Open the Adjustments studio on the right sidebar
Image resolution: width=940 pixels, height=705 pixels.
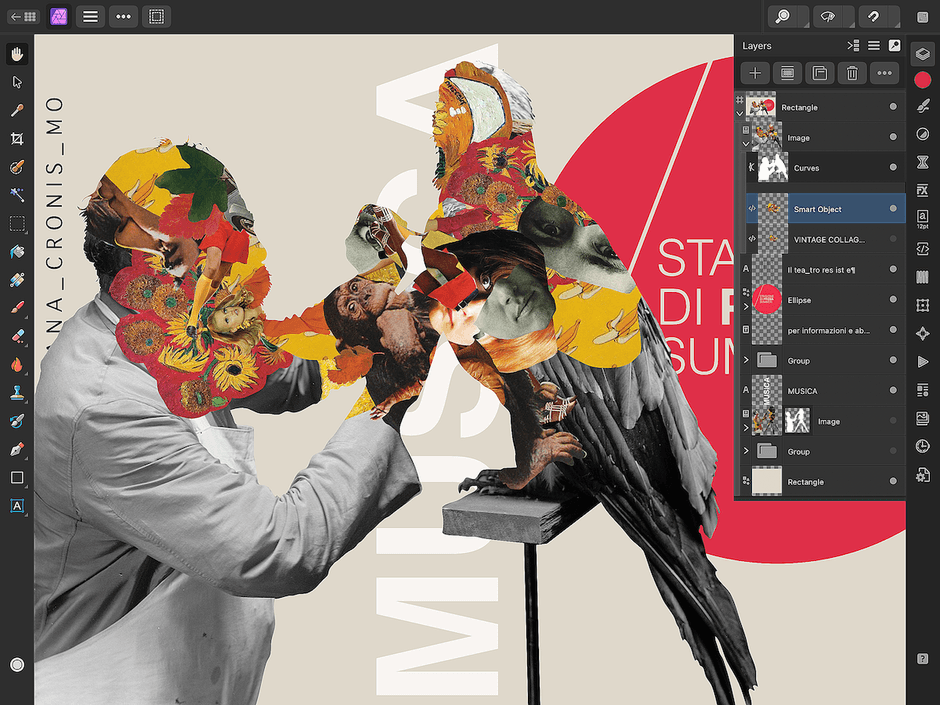click(x=922, y=133)
